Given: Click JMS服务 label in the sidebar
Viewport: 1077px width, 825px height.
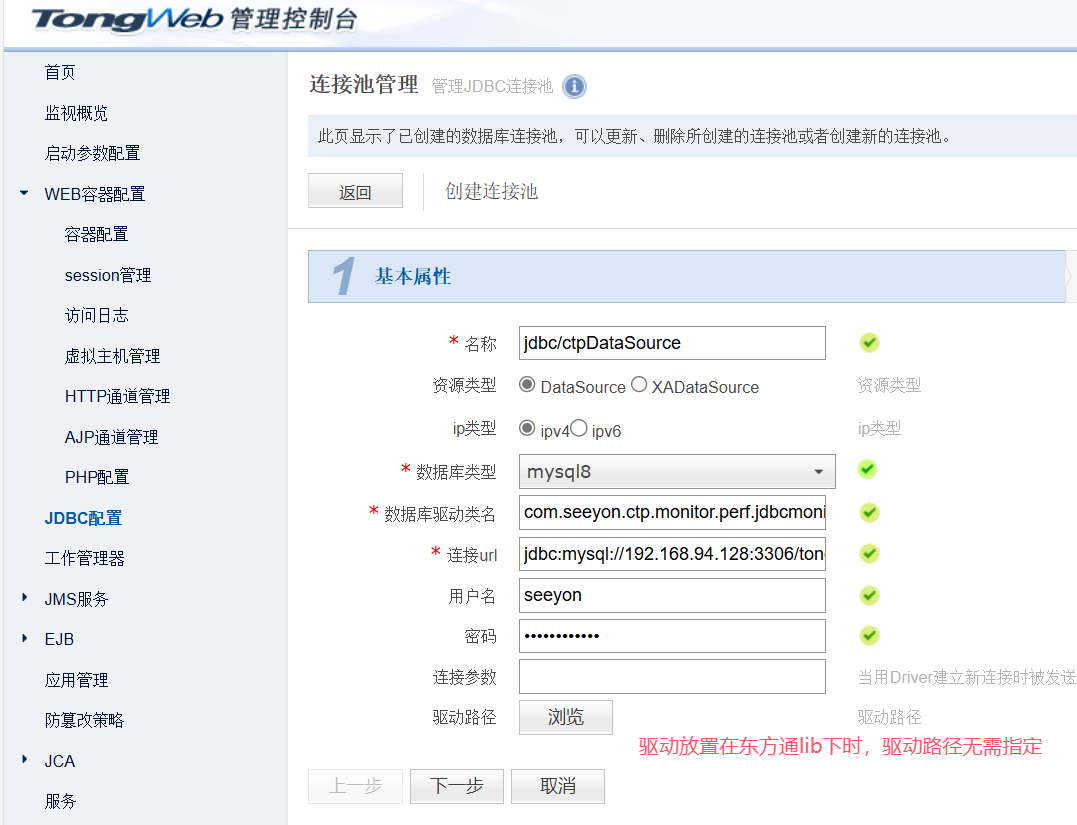Looking at the screenshot, I should click(x=76, y=599).
